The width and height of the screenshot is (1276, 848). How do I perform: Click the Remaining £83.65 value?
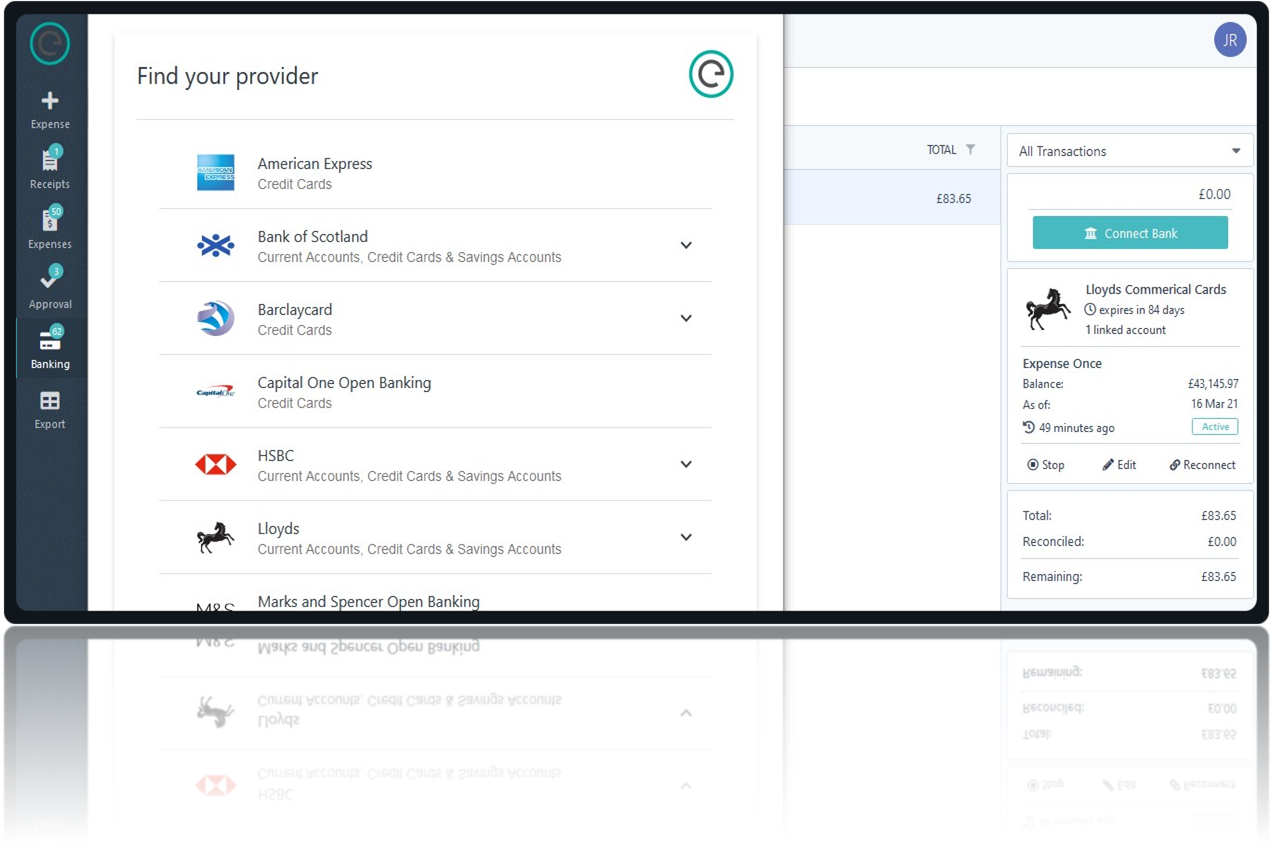[1219, 577]
